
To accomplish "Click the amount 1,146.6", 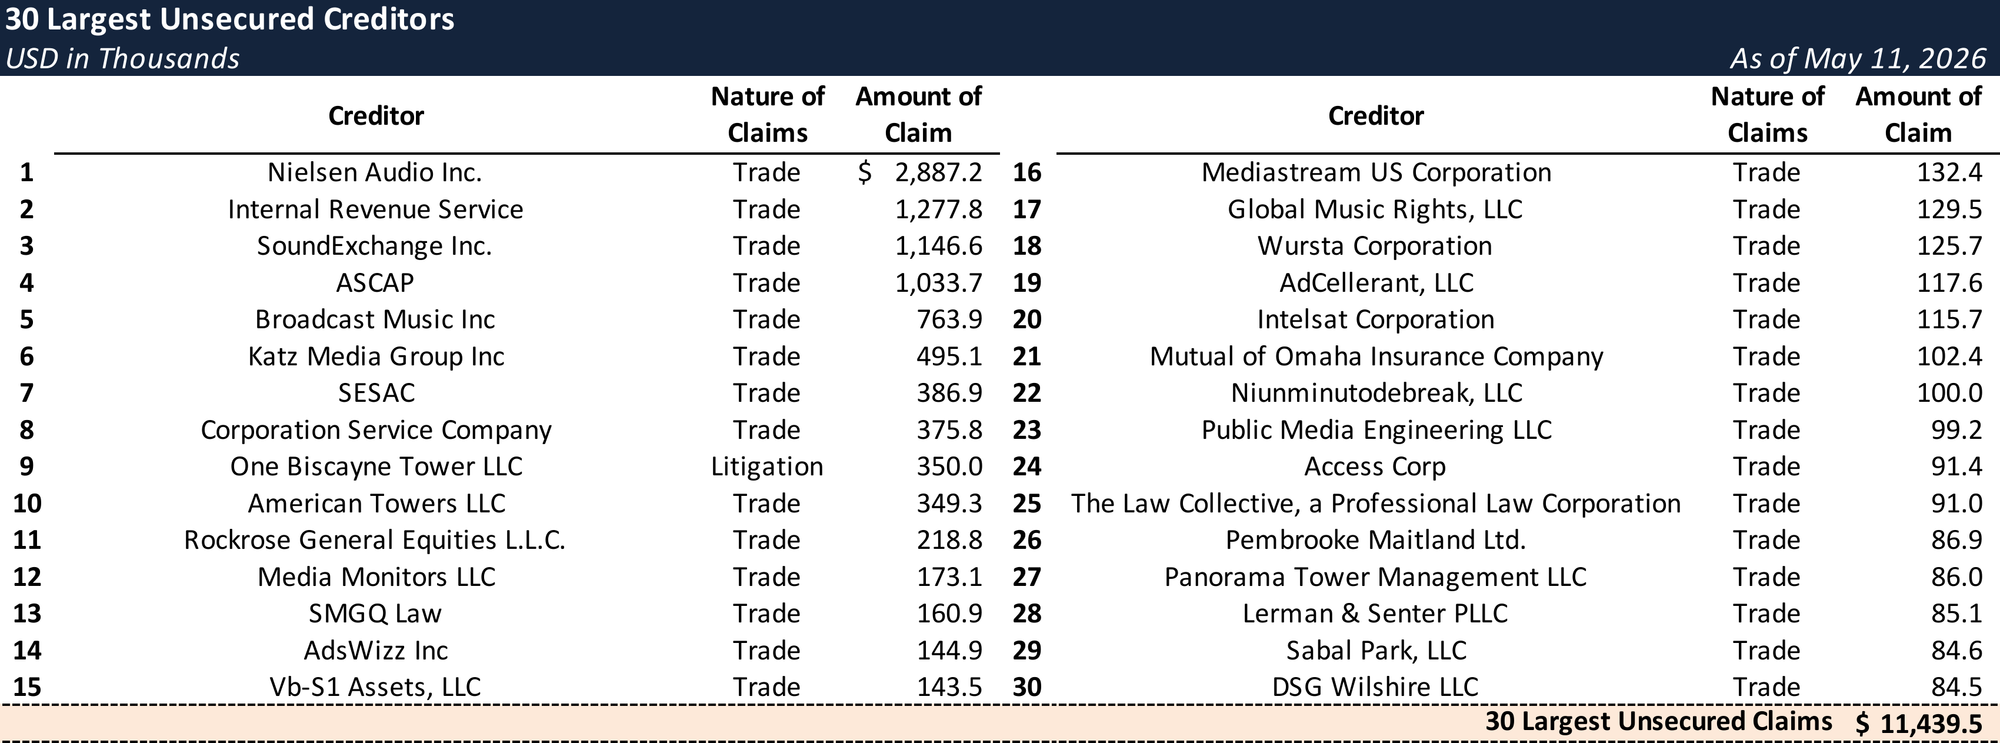I will click(938, 246).
